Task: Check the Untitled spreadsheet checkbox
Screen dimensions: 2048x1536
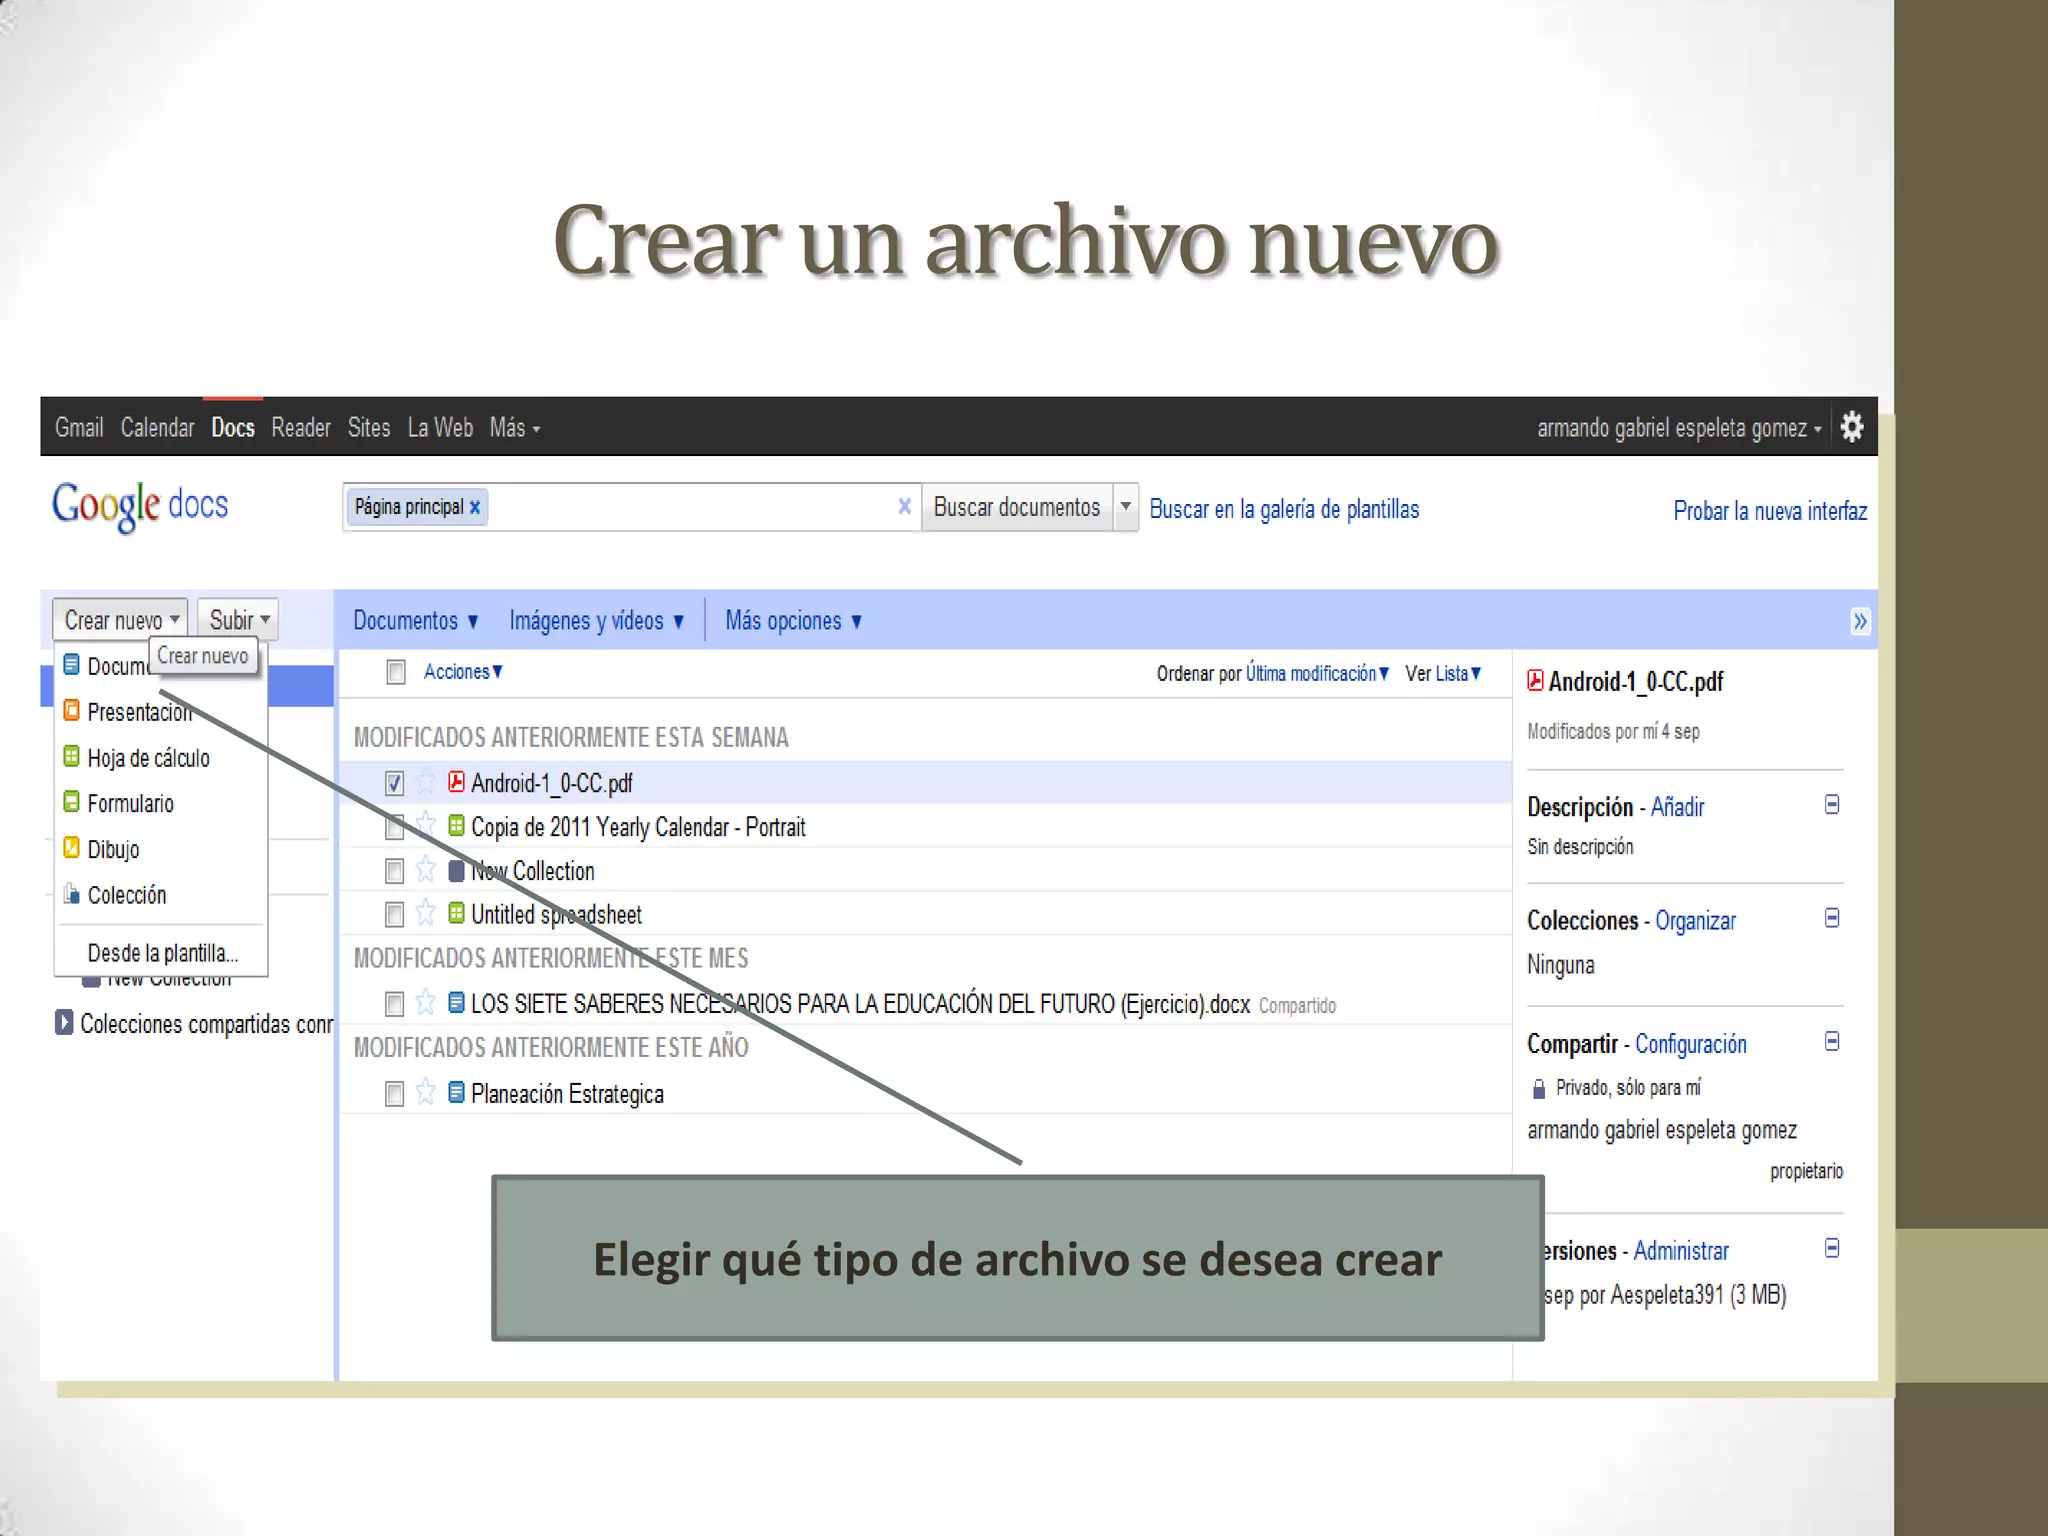Action: click(395, 915)
